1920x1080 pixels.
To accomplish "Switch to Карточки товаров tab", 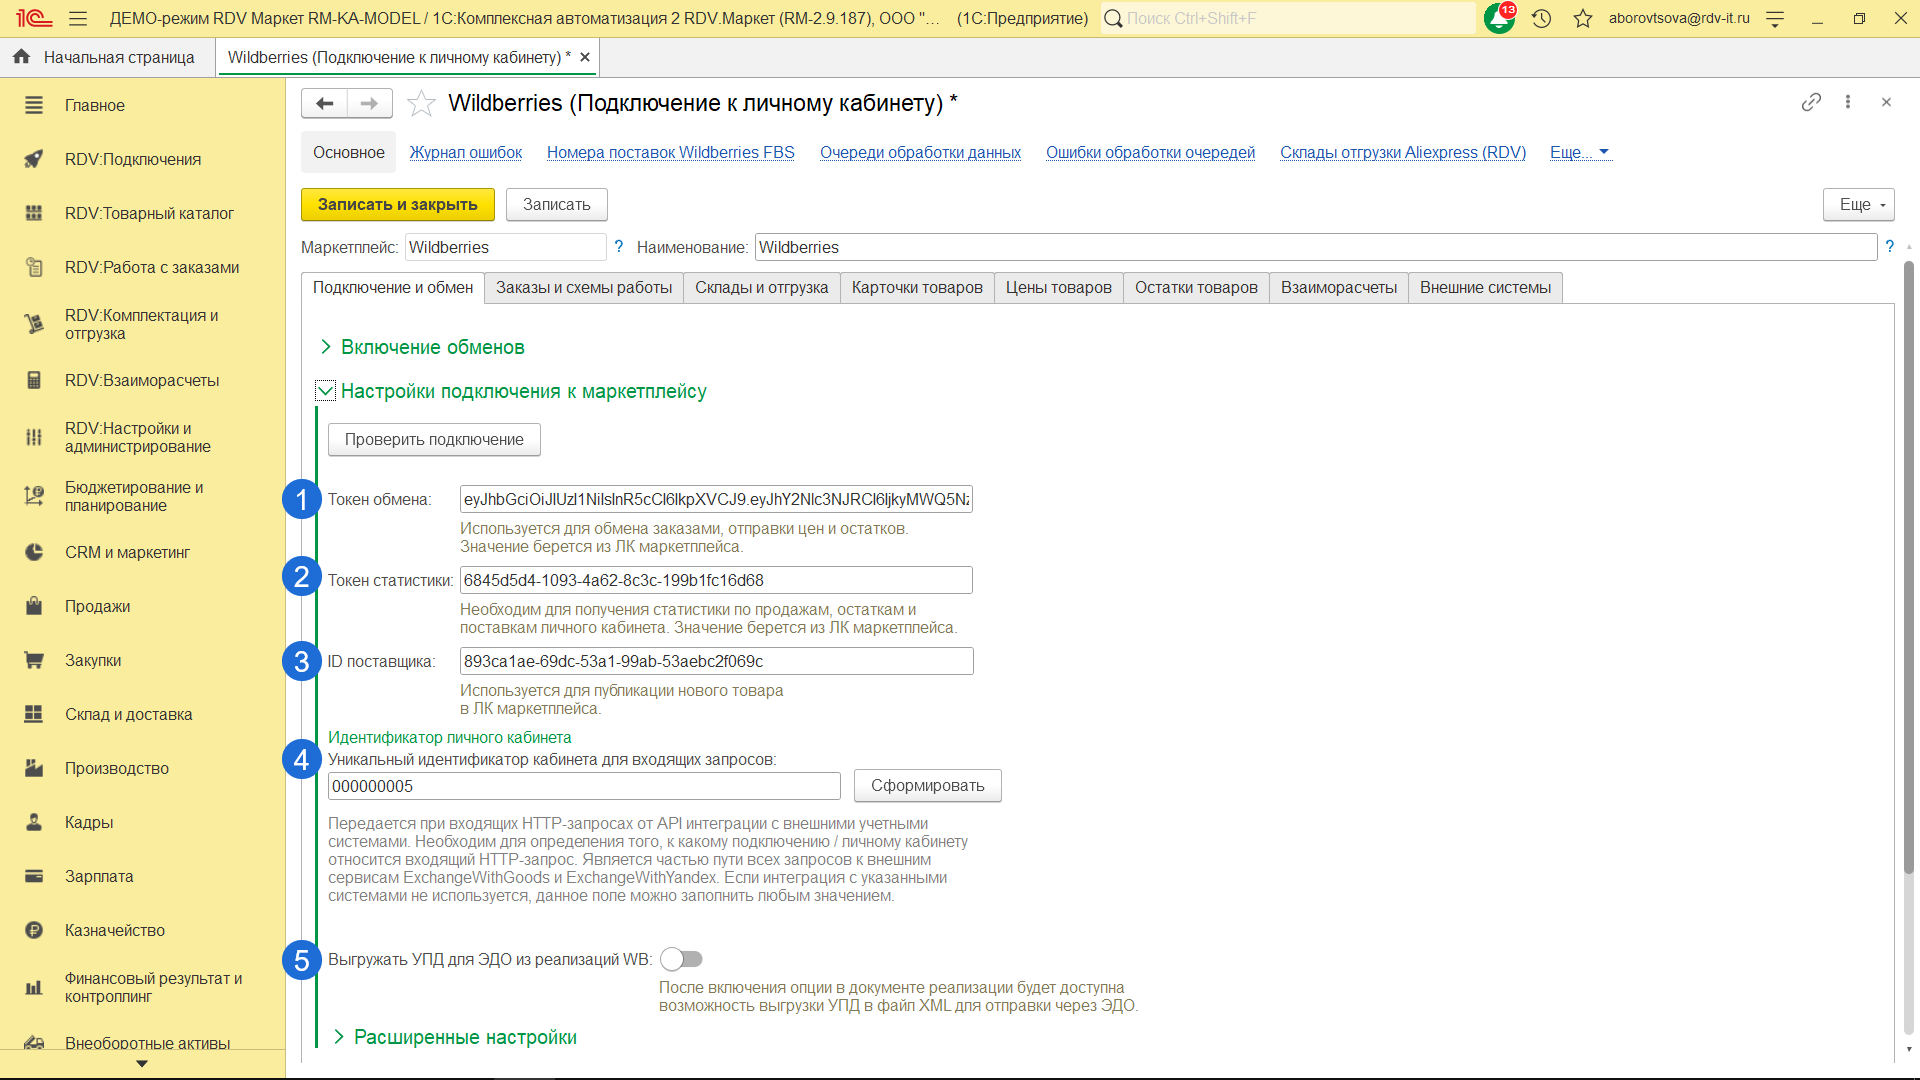I will (916, 288).
